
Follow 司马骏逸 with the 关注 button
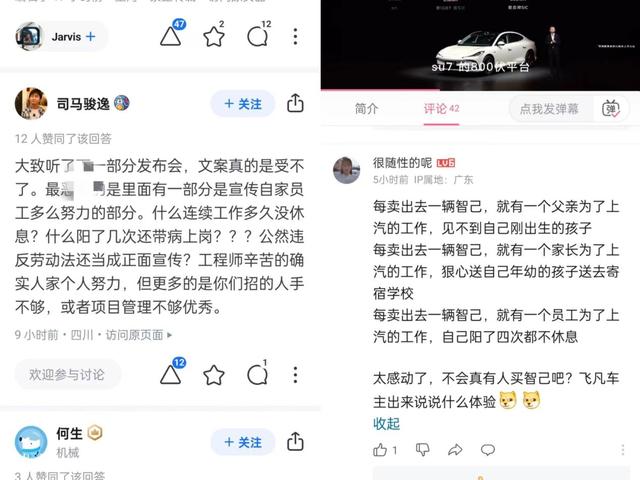242,104
